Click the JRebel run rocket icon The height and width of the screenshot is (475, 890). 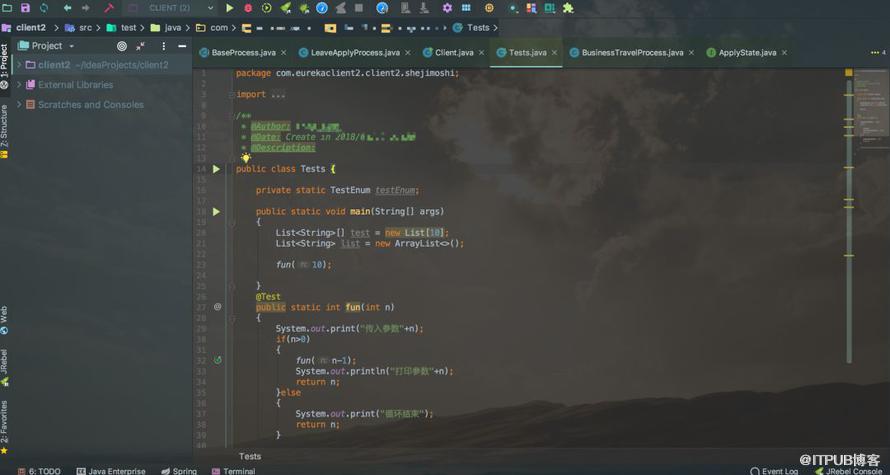[x=286, y=8]
